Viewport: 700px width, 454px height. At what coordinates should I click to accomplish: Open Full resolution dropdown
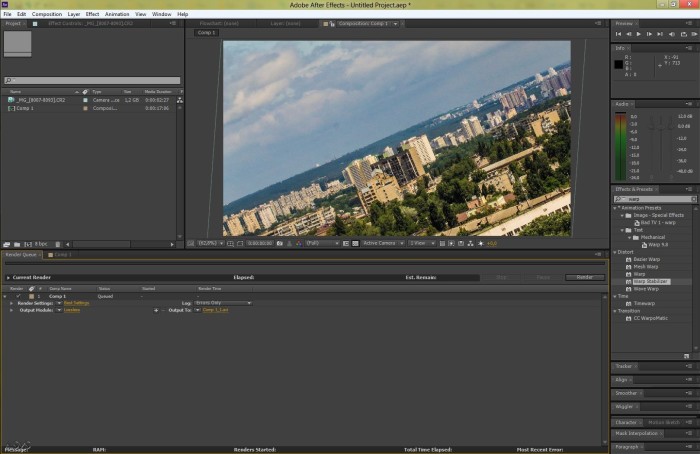pyautogui.click(x=322, y=243)
